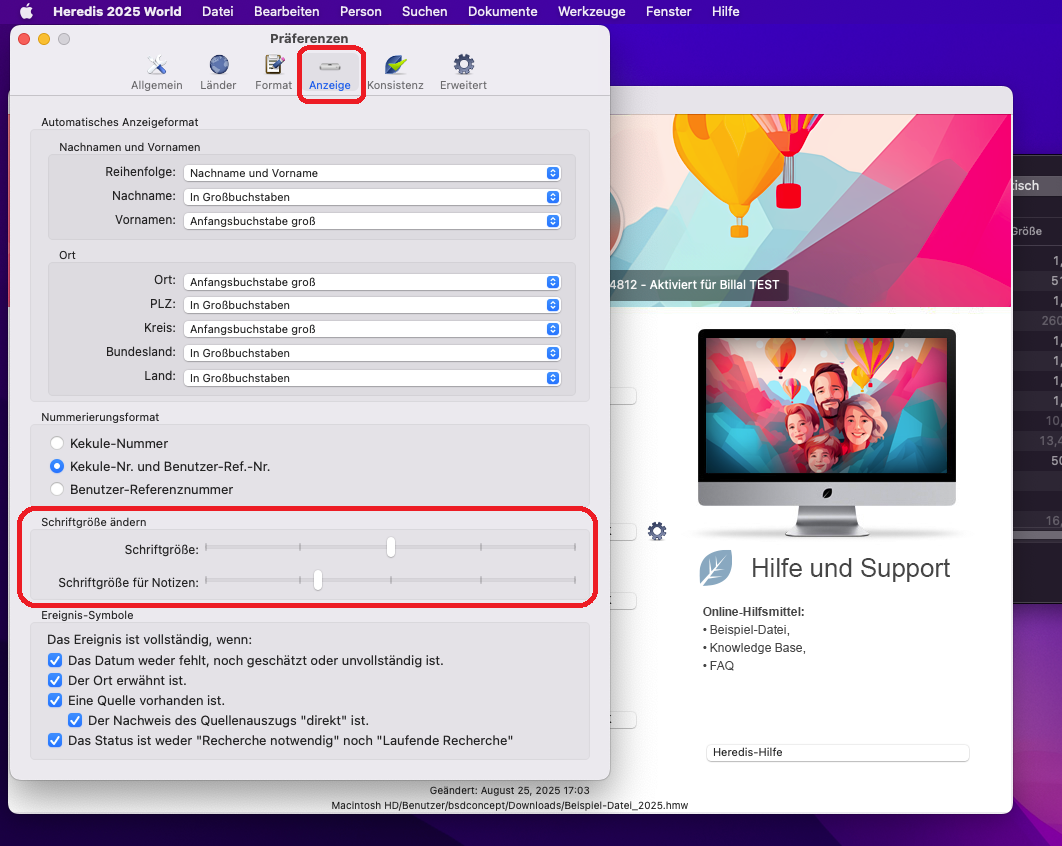Uncheck "Der Ort erwähnt ist" checkbox

[55, 680]
